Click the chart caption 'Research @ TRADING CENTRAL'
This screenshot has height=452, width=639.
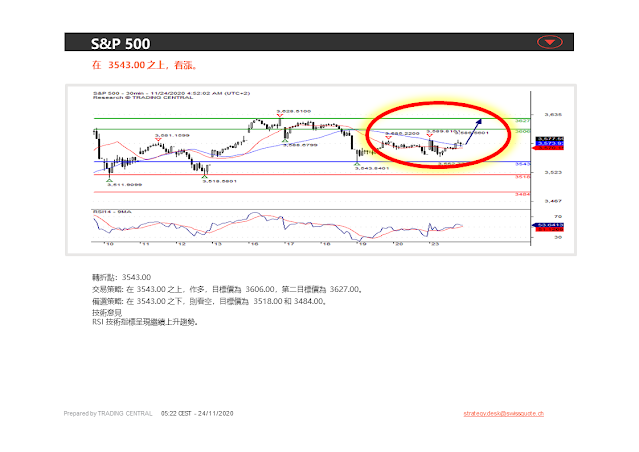(x=143, y=98)
